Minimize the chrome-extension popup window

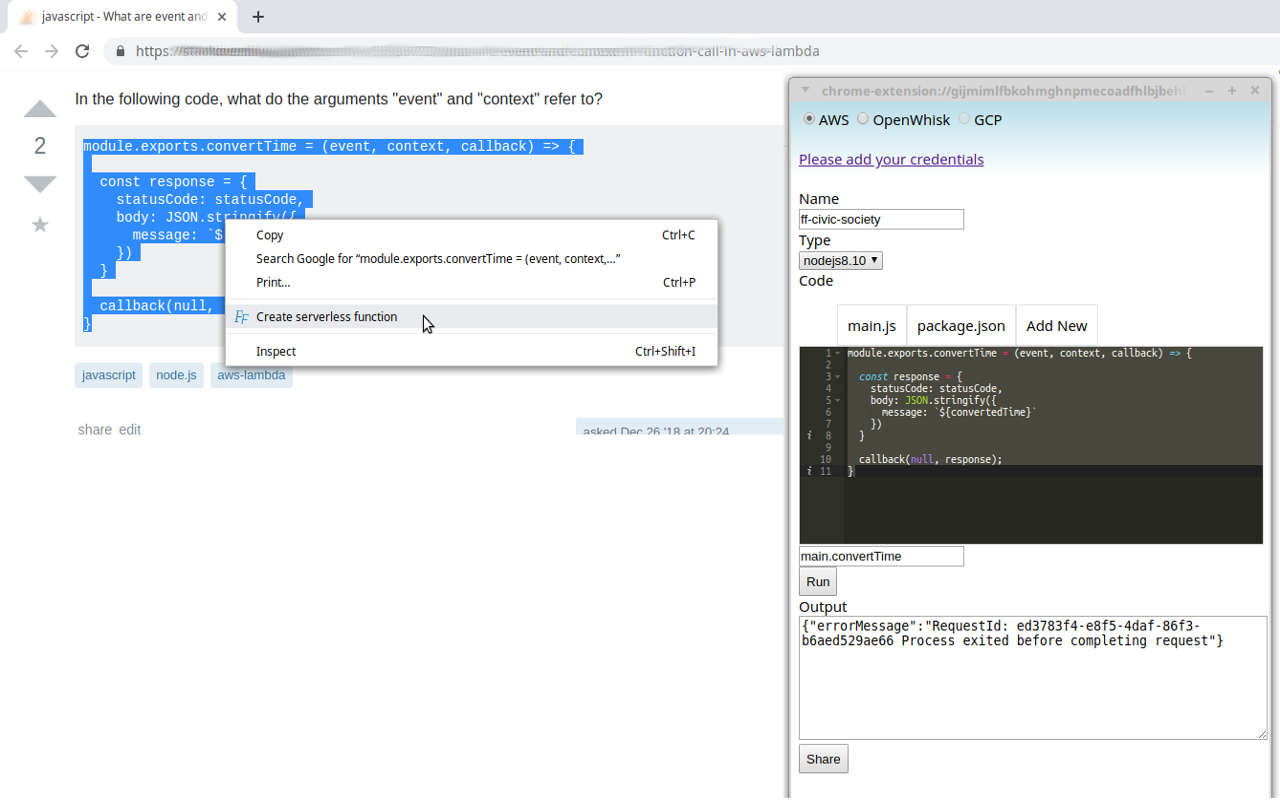(1209, 91)
